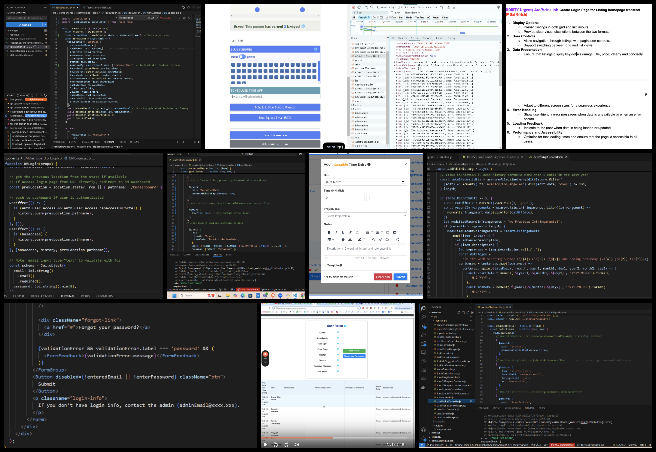Click the "Submit" text in login code
The image size is (656, 452).
(46, 384)
